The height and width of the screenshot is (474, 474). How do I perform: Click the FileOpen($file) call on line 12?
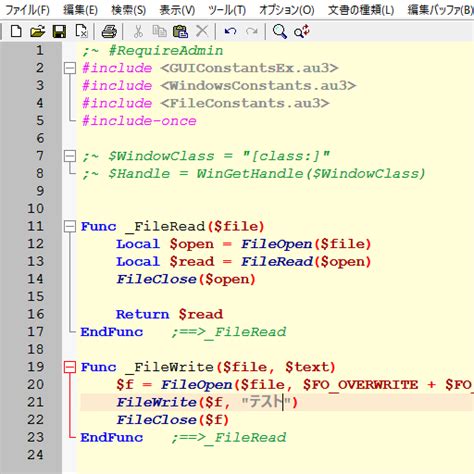306,244
